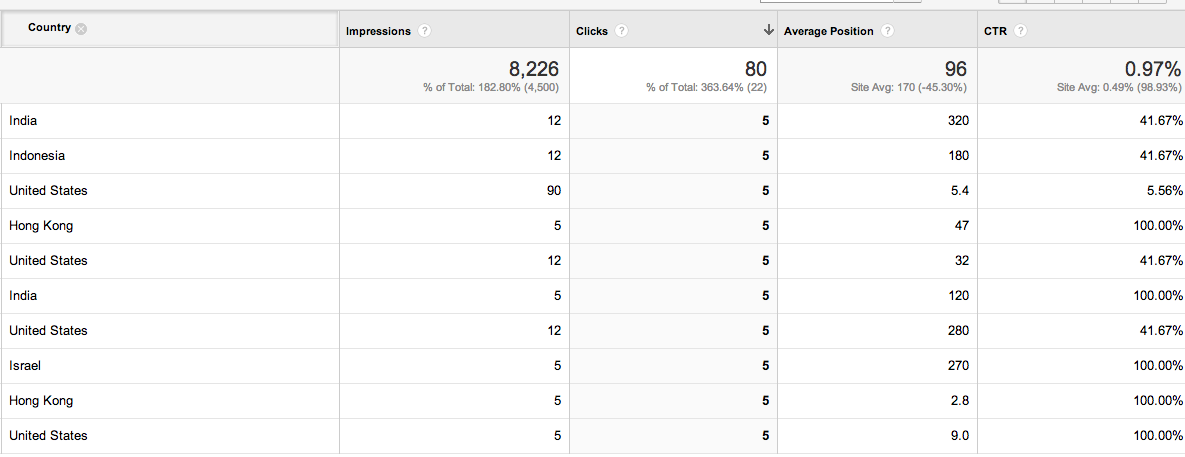Open the help icon beside CTR

pyautogui.click(x=1021, y=31)
